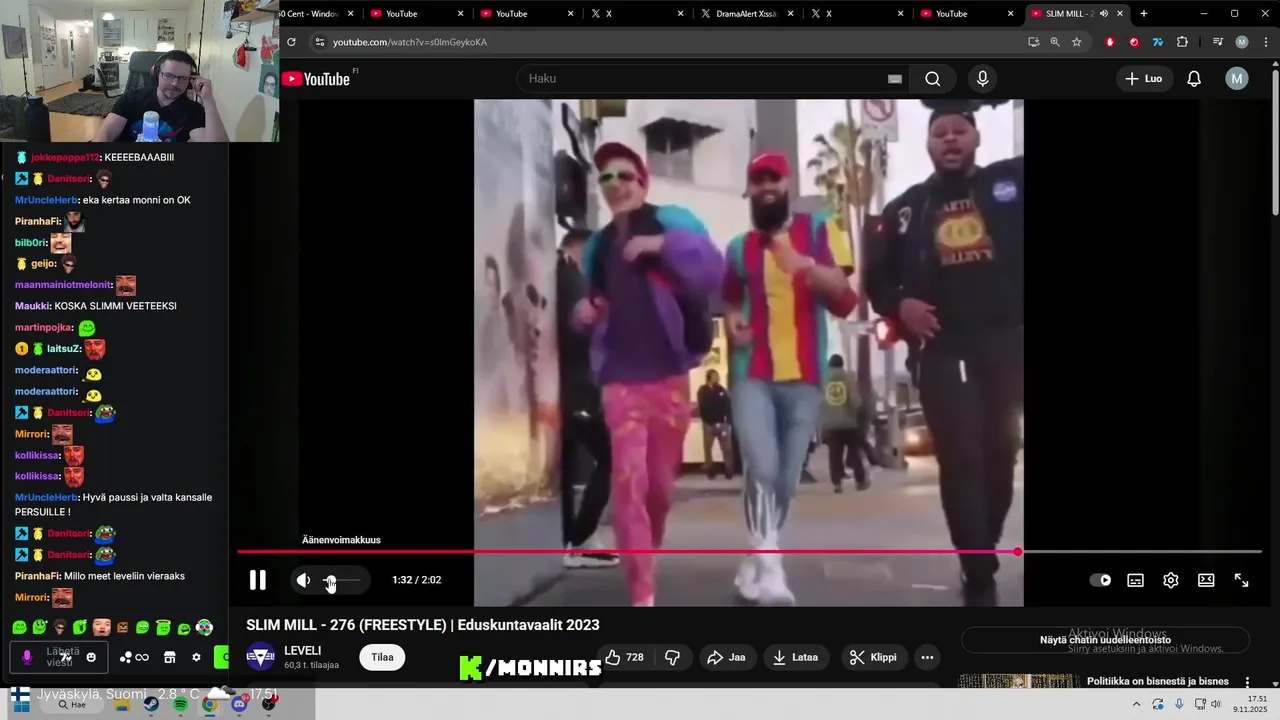This screenshot has height=720, width=1280.
Task: Click the YouTube page scrollbar
Action: click(1274, 140)
